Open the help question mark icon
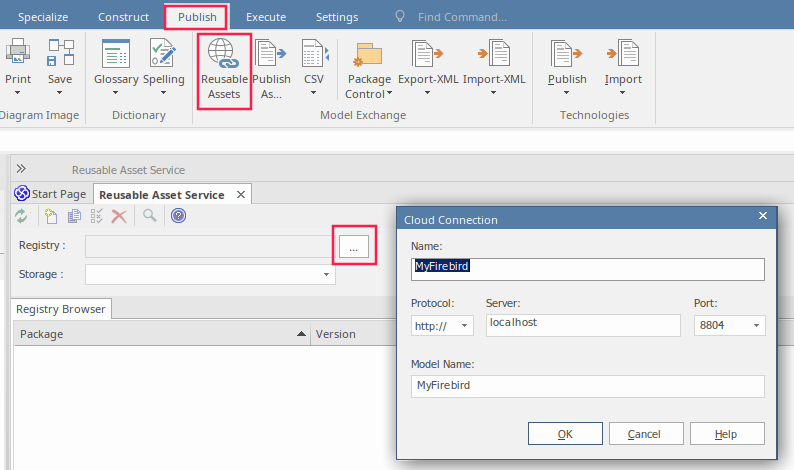Viewport: 794px width, 470px height. click(178, 216)
